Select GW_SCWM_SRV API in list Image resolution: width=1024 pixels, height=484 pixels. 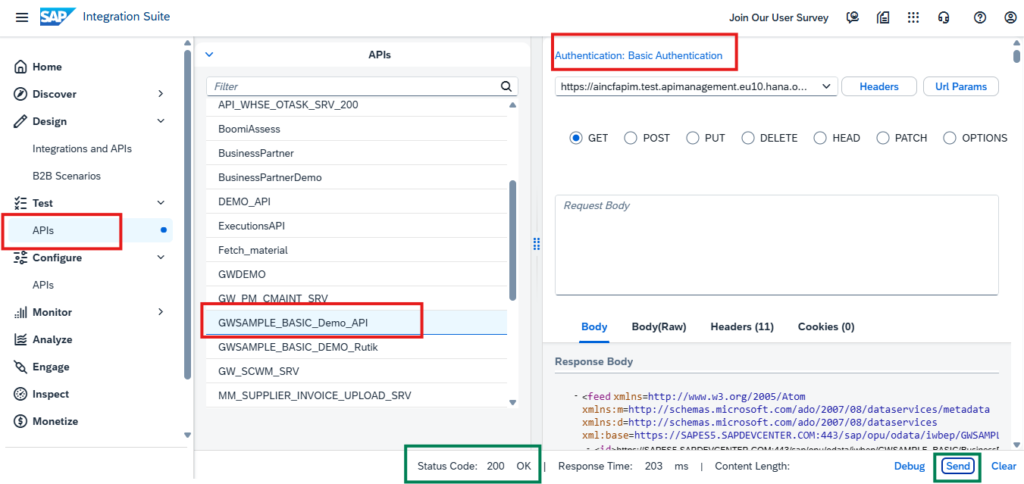(x=357, y=371)
